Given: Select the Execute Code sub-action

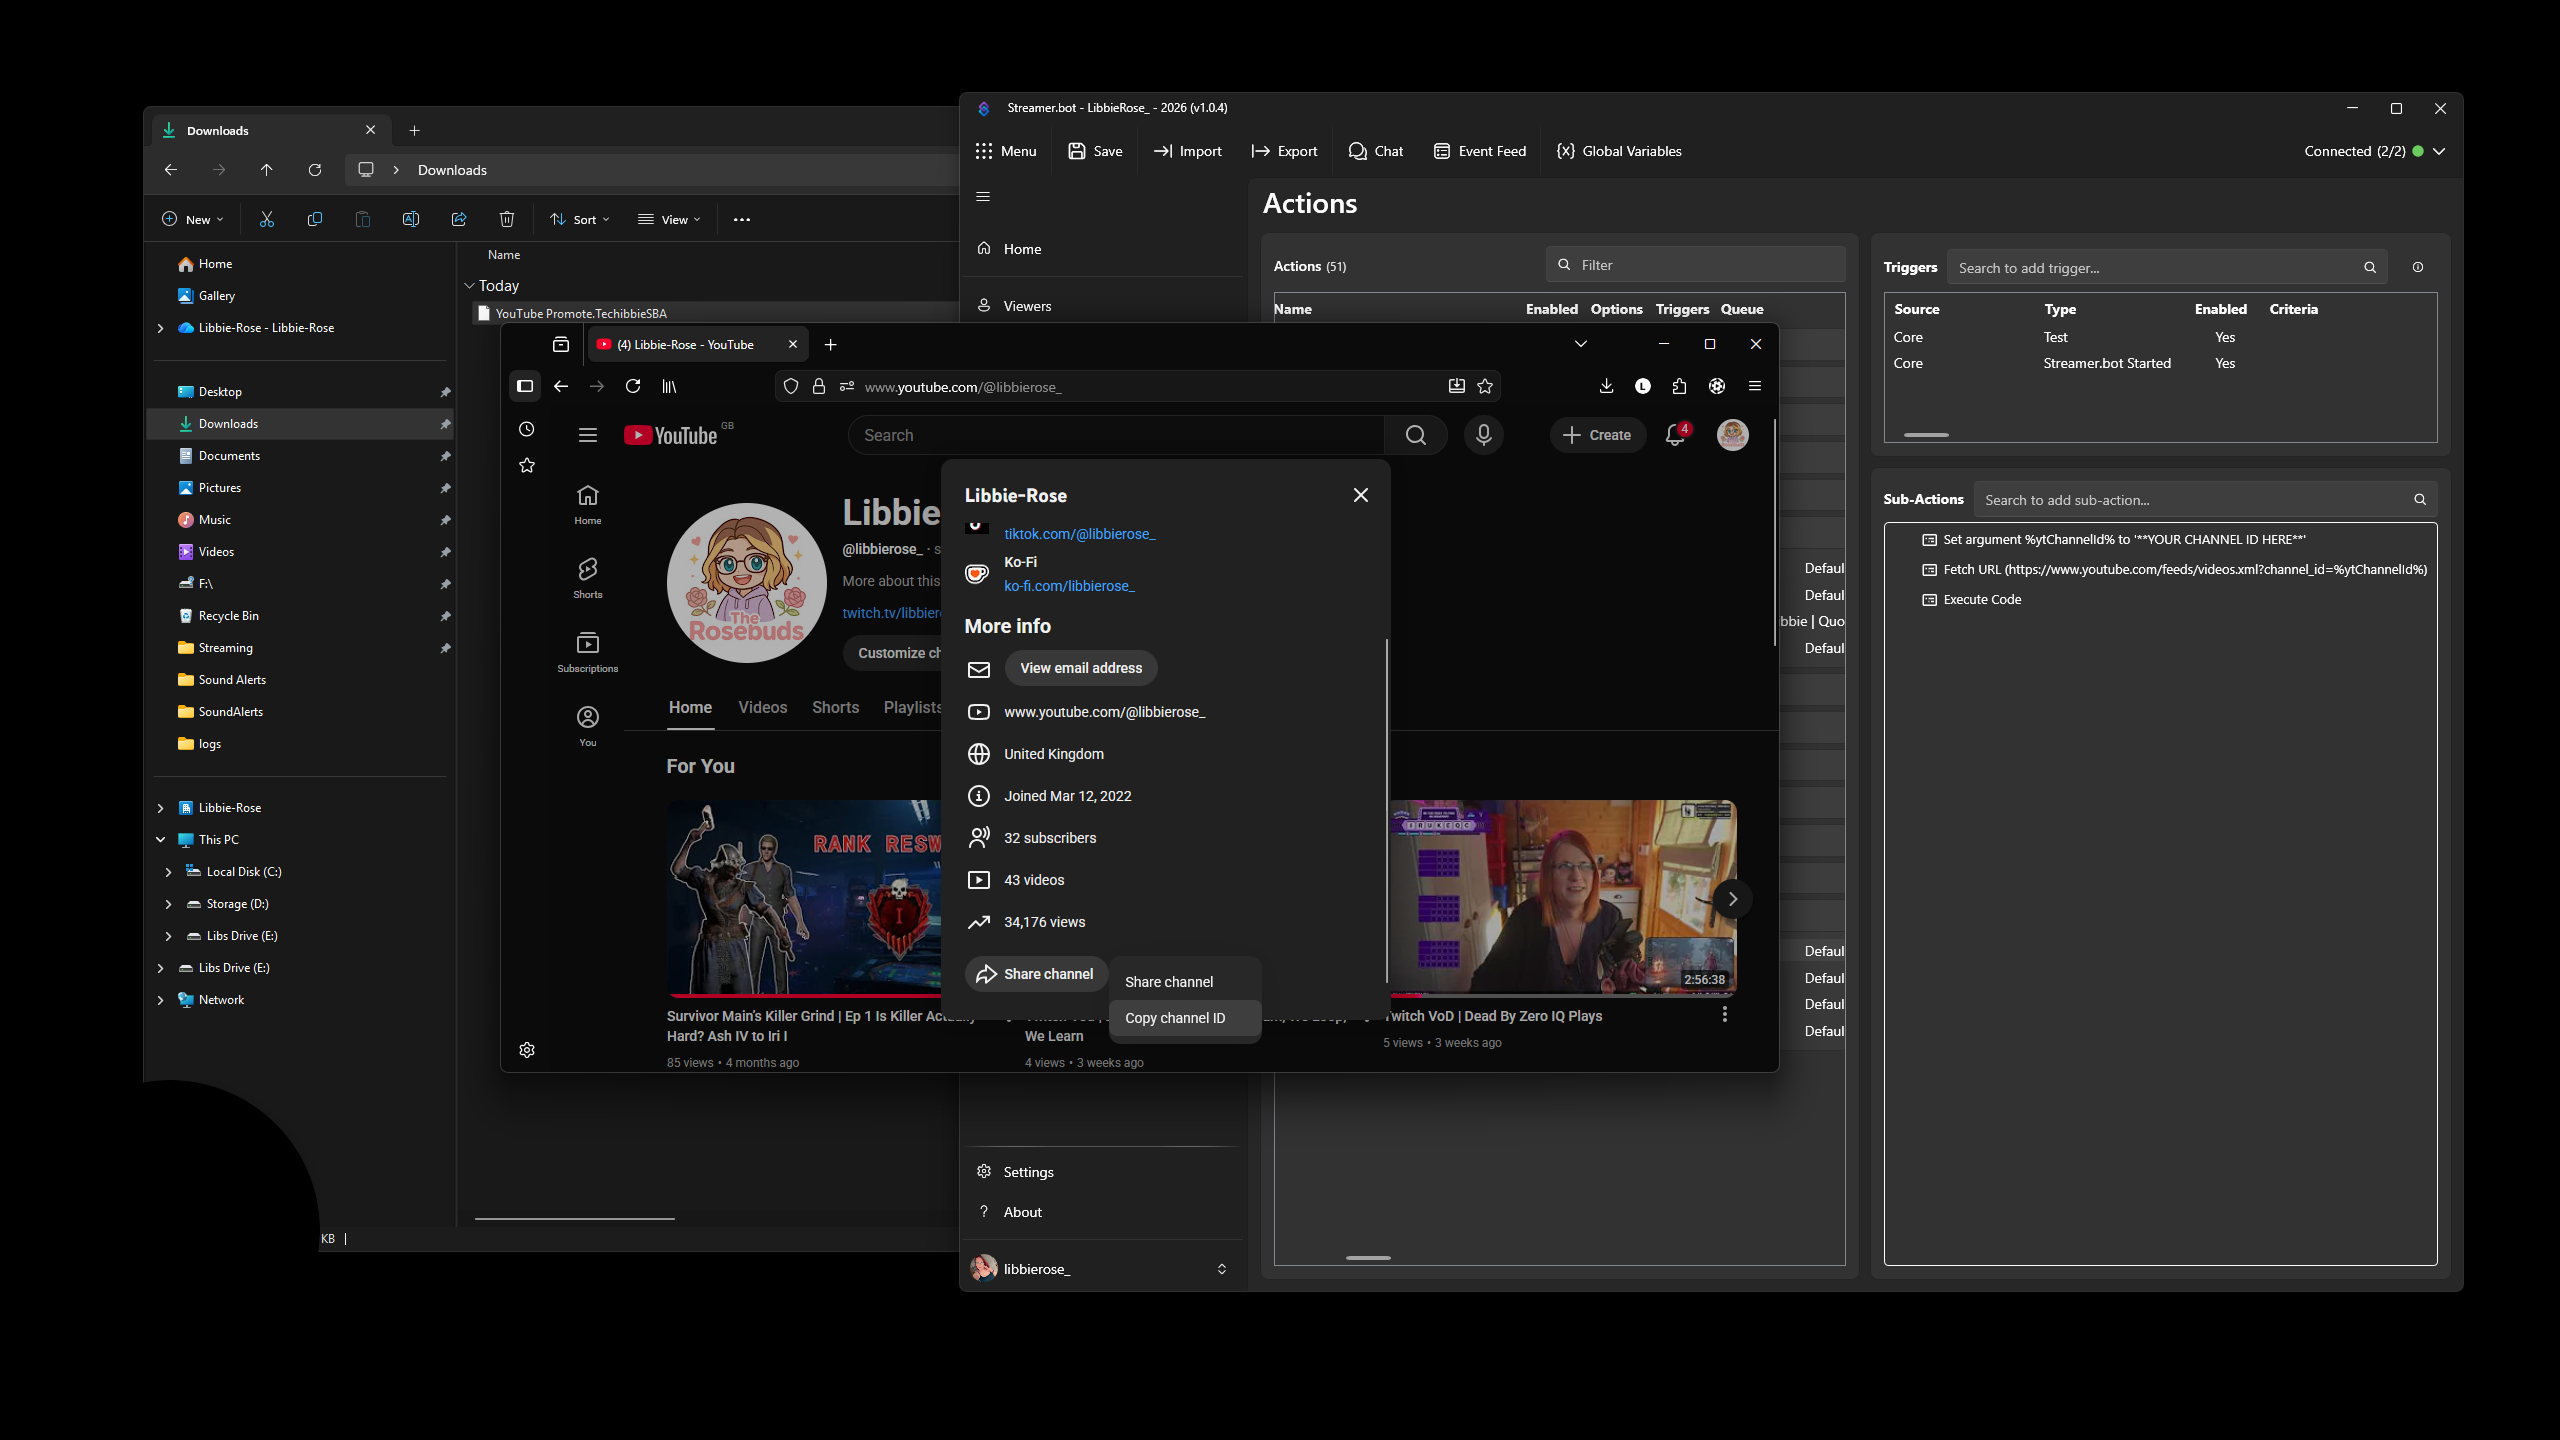Looking at the screenshot, I should point(1971,600).
